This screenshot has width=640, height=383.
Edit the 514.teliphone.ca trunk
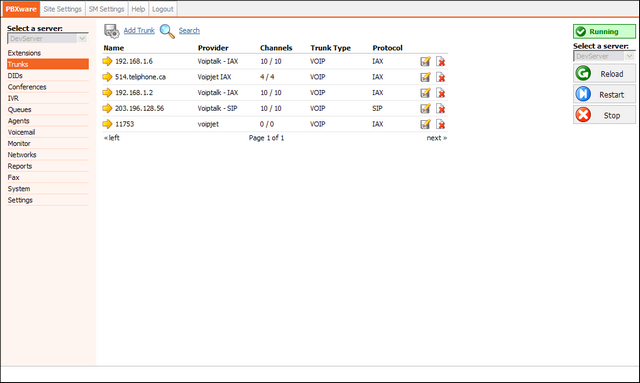(x=425, y=77)
